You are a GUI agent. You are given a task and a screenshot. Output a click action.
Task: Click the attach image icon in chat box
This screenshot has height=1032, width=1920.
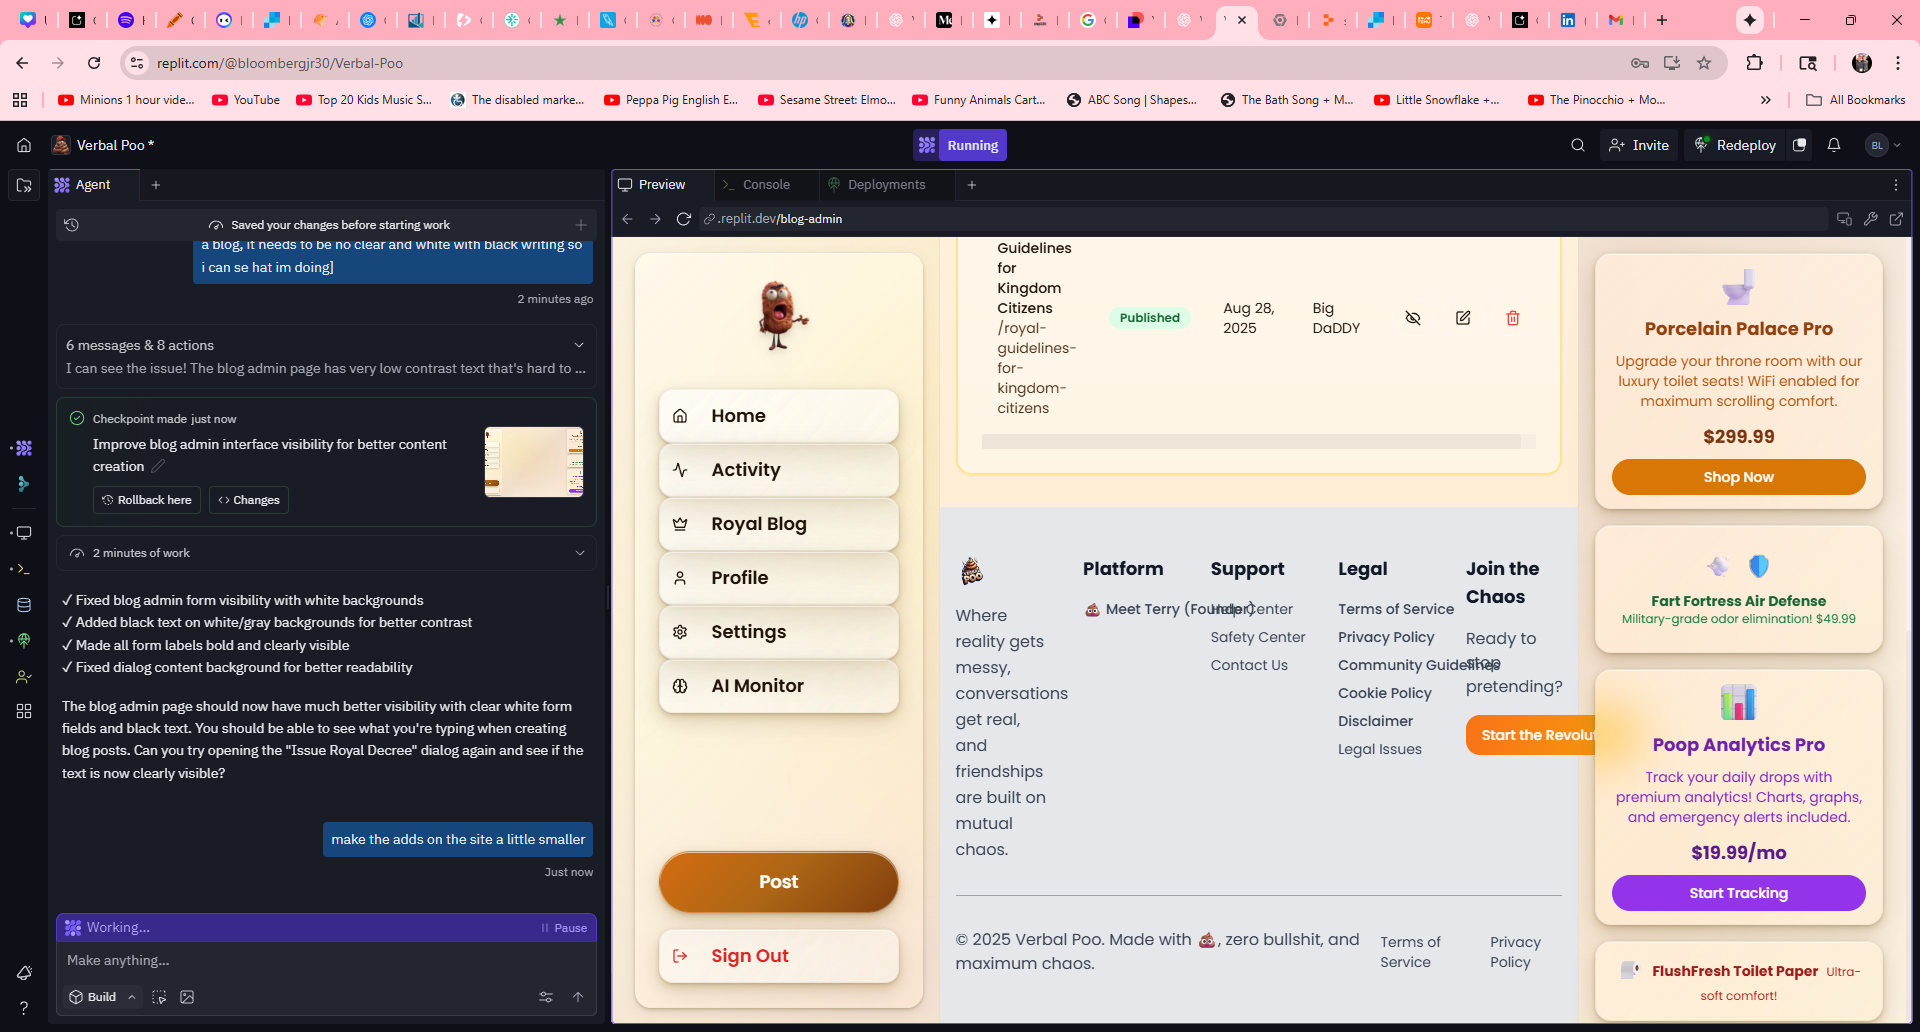click(187, 997)
